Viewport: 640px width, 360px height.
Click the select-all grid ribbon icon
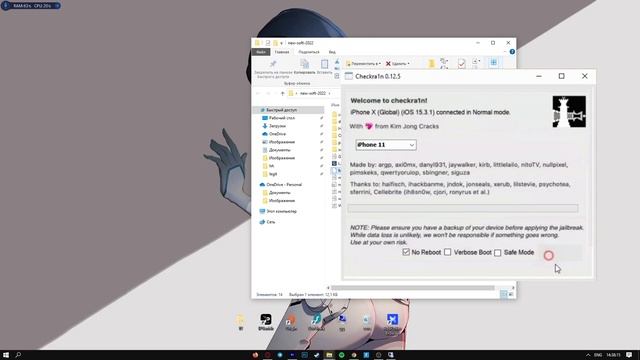click(493, 62)
